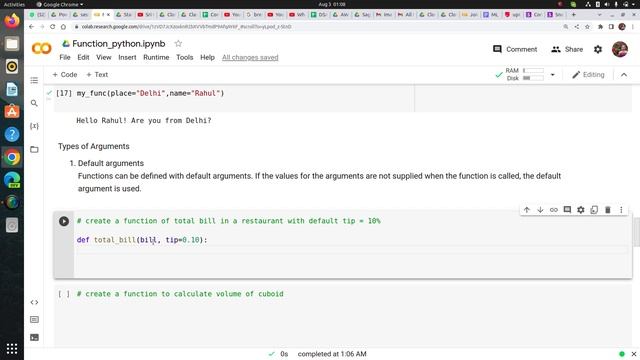Bookmark this page star icon

pyautogui.click(x=587, y=27)
